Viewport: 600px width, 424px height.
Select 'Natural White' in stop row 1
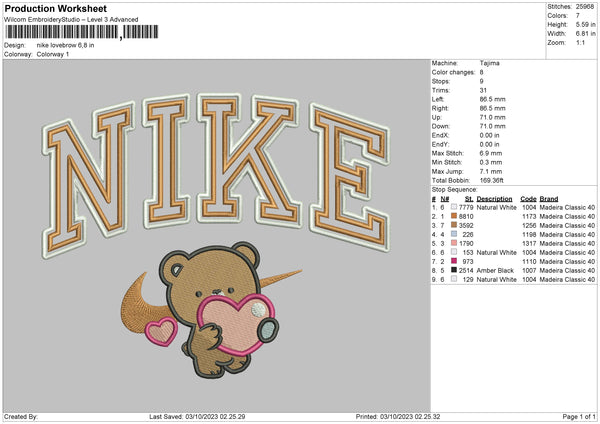[496, 207]
